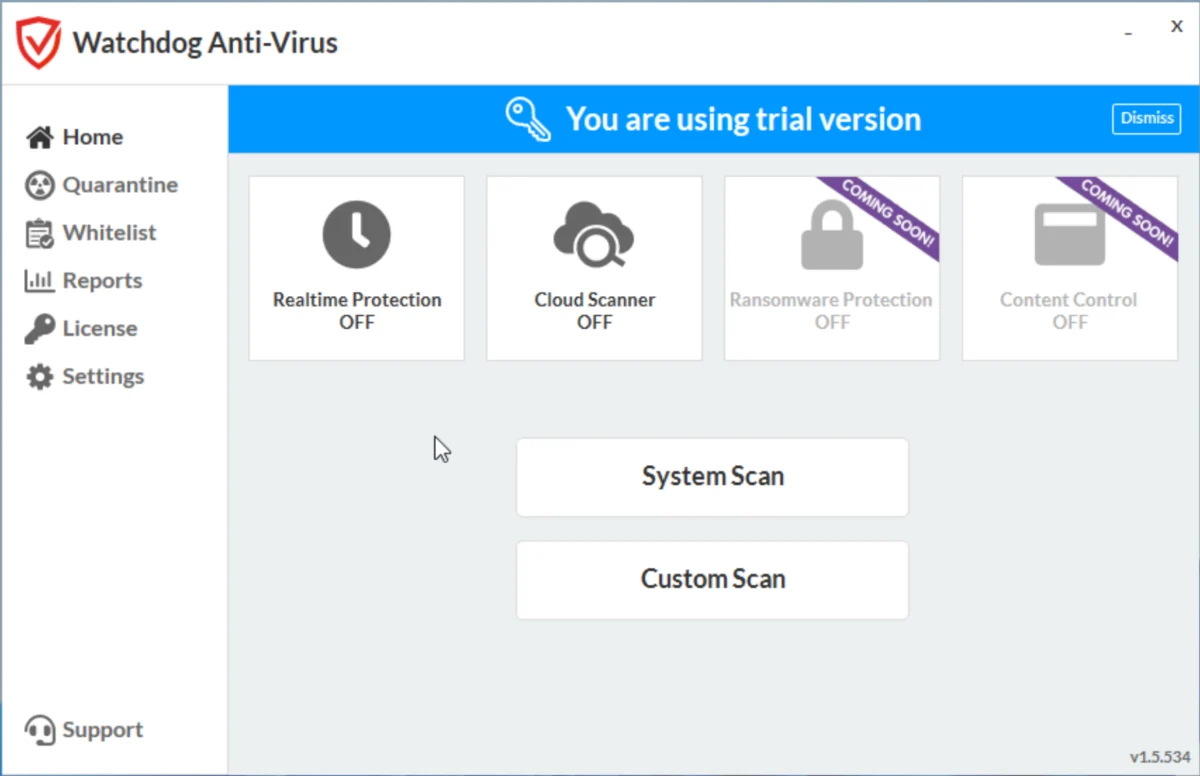Click the Realtime Protection clock icon
Viewport: 1200px width, 776px height.
click(x=356, y=235)
